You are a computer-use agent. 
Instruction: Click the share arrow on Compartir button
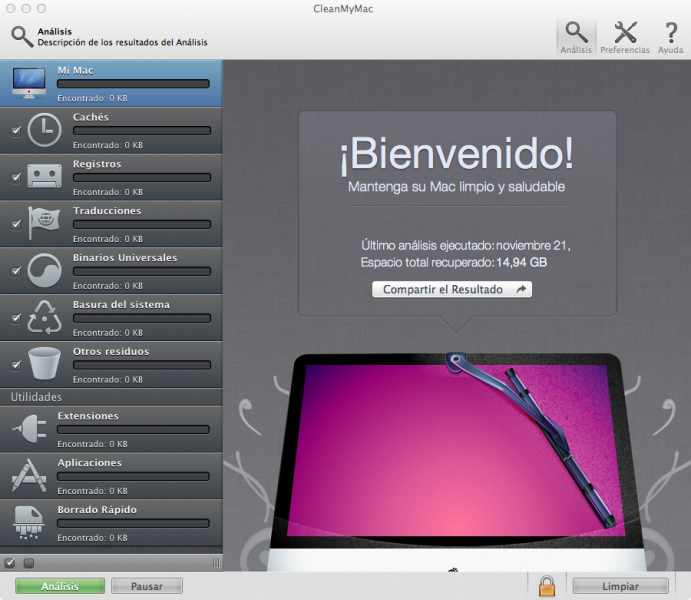point(521,289)
